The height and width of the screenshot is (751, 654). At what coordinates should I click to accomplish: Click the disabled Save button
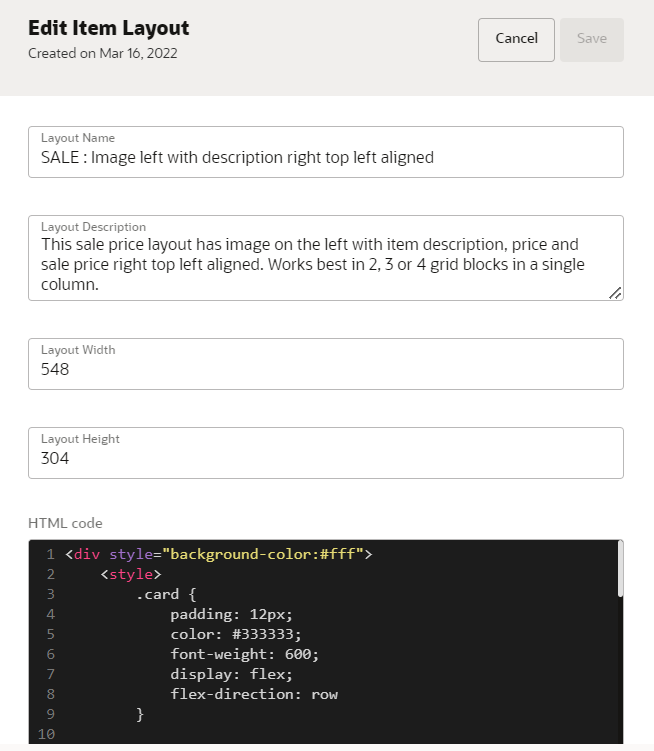coord(592,40)
